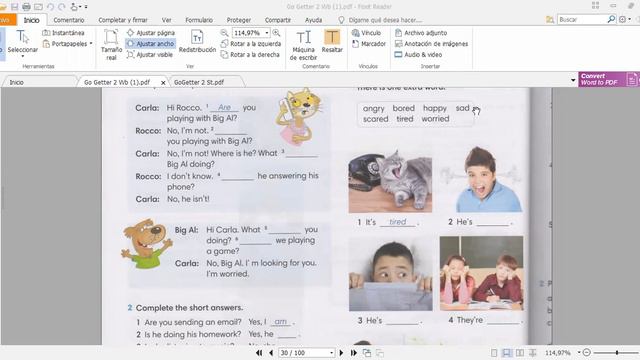The image size is (640, 360).
Task: Choose the Seleccionar text tool
Action: (x=22, y=43)
